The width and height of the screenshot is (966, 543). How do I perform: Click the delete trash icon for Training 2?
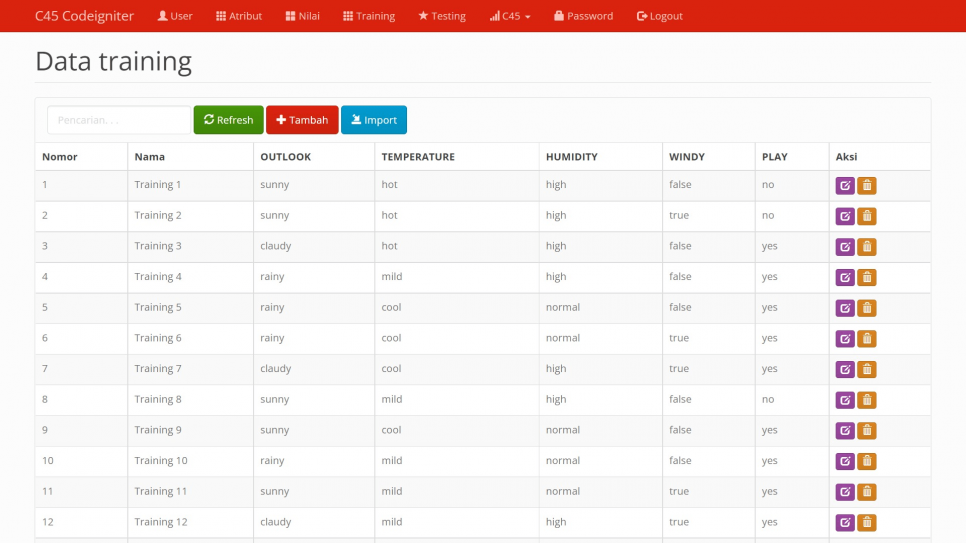coord(867,216)
